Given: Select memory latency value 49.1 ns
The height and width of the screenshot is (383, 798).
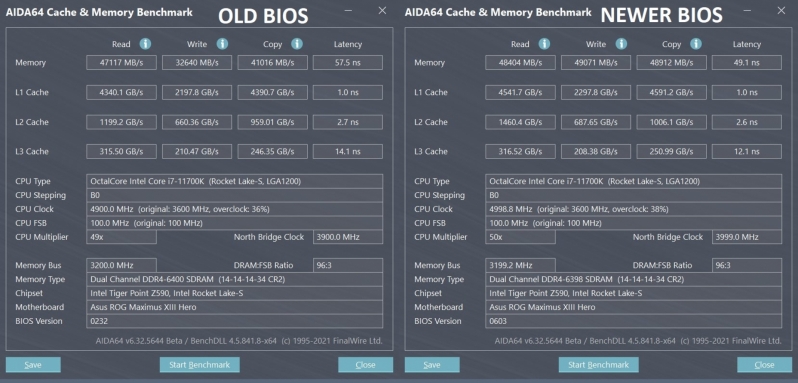Looking at the screenshot, I should coord(747,63).
